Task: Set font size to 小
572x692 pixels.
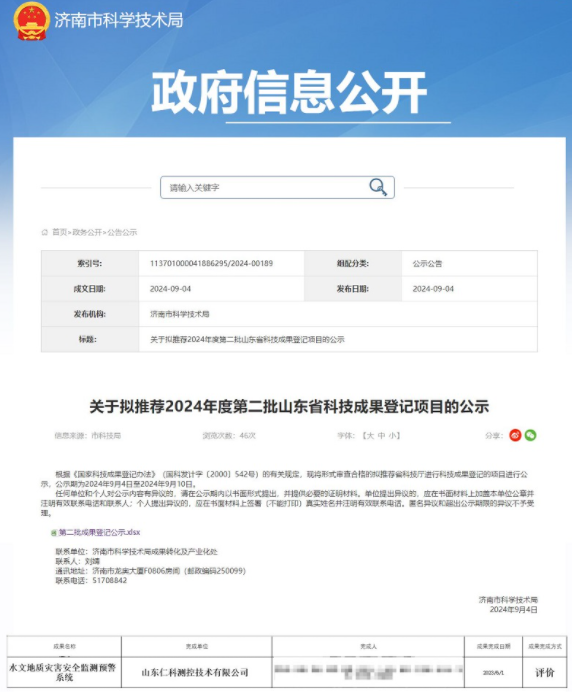Action: [392, 436]
